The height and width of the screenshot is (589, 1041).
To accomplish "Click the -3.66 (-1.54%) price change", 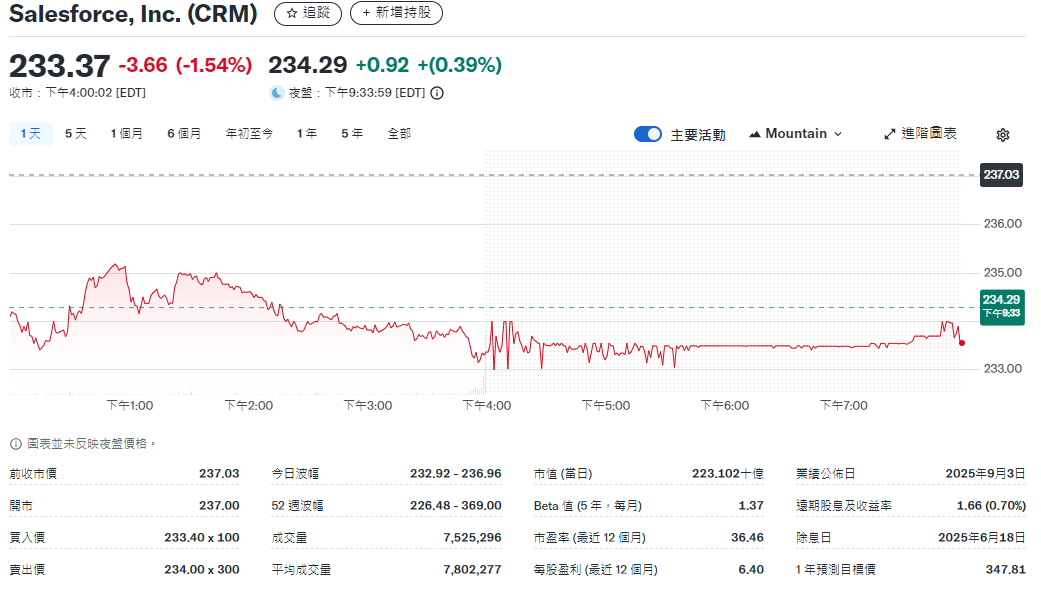I will [x=185, y=65].
